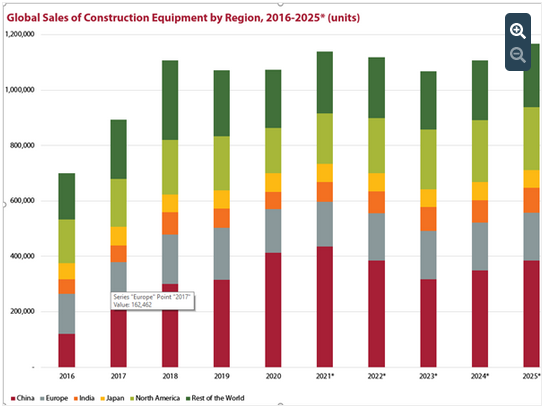Click the zoom in magnifier icon

pos(518,31)
